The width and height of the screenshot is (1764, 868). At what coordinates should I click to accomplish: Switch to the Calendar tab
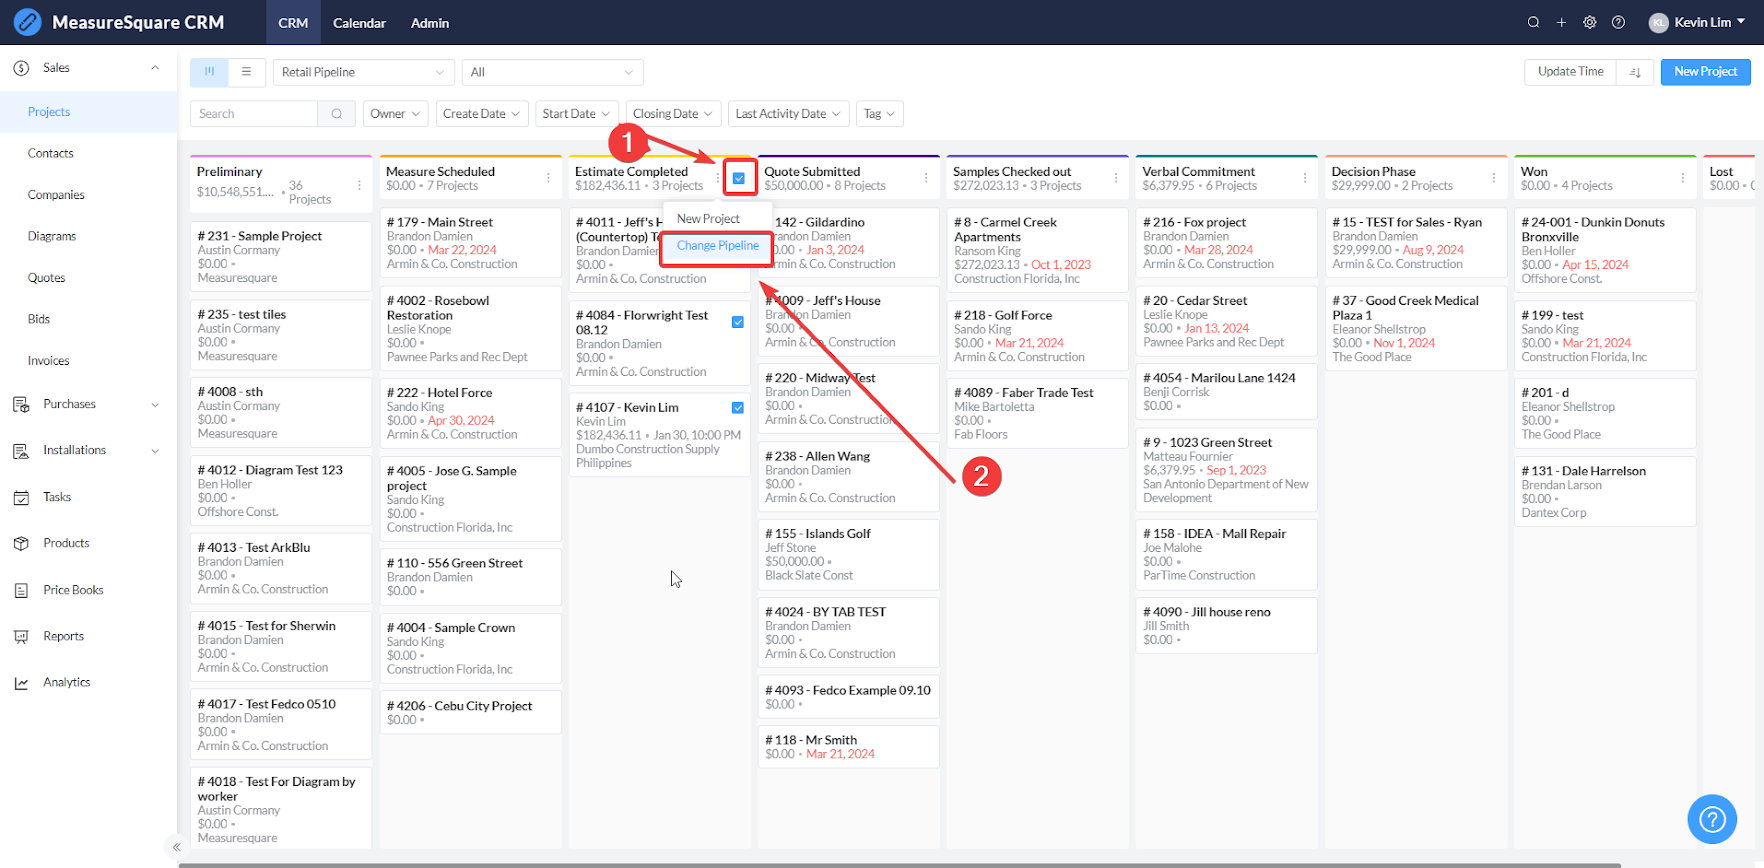point(359,22)
